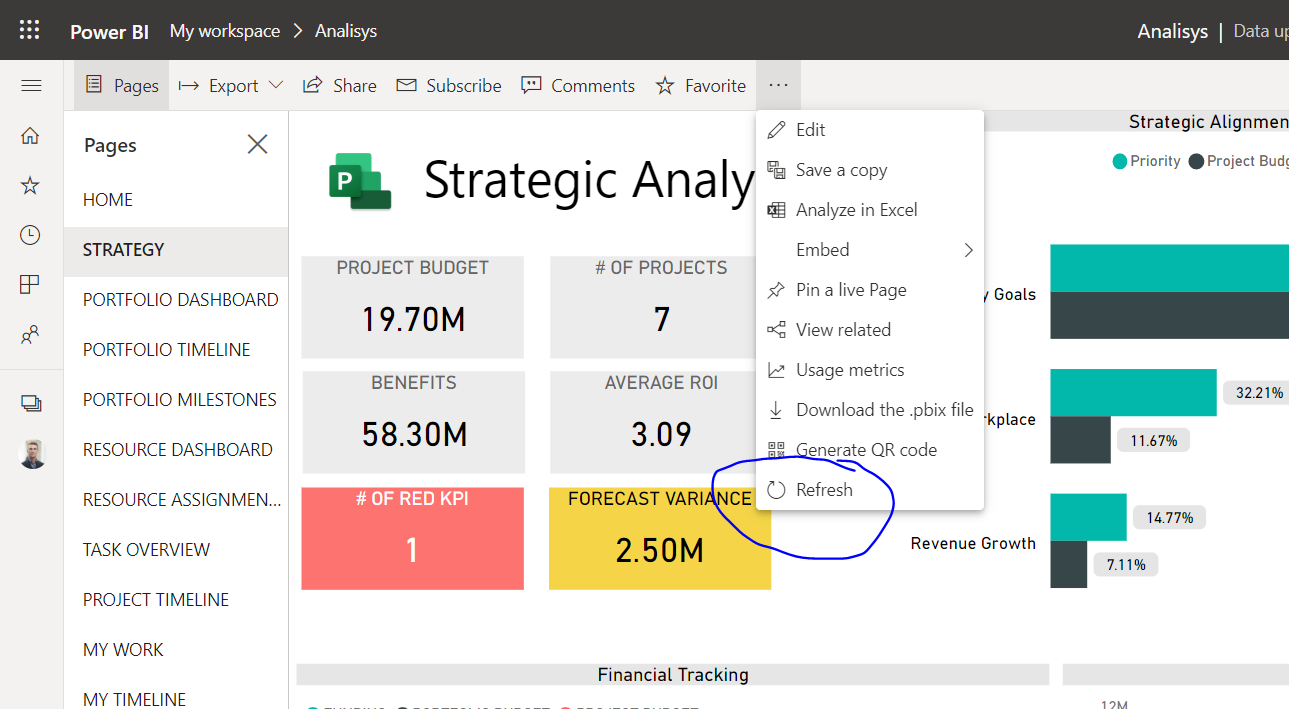1289x709 pixels.
Task: Click Analisys breadcrumb link
Action: tap(346, 31)
